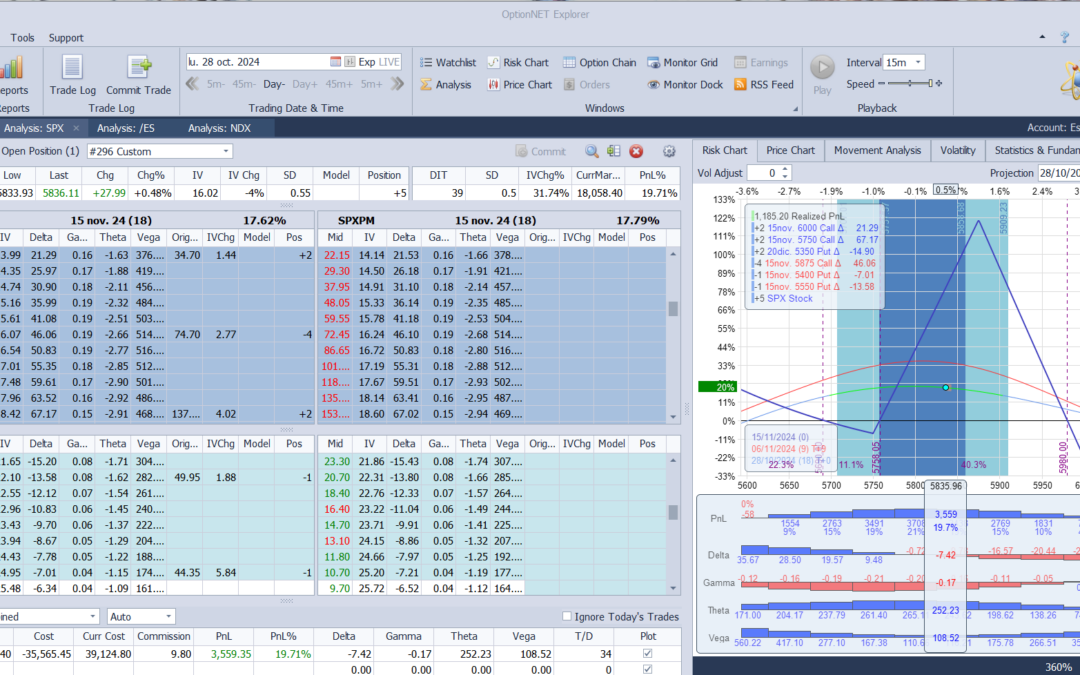Click the Commit button in position toolbar
Image resolution: width=1080 pixels, height=675 pixels.
tap(541, 152)
